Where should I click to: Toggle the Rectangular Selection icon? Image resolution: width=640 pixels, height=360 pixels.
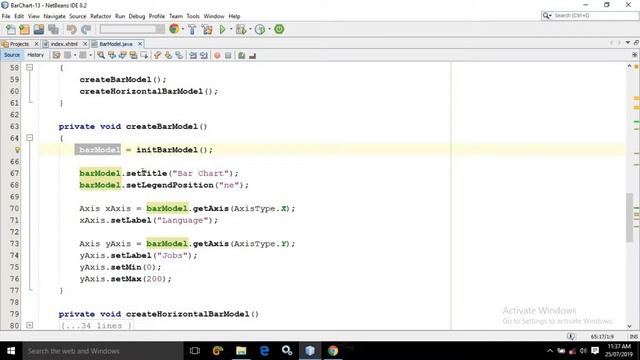[x=144, y=55]
